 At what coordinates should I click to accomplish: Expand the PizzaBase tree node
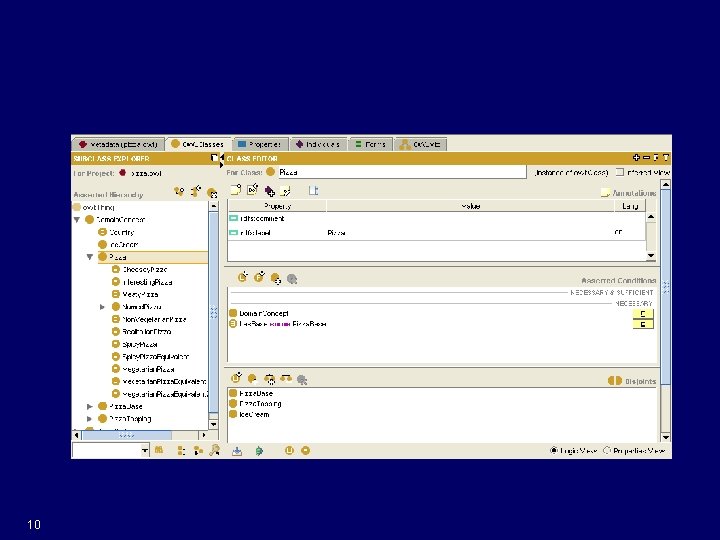point(90,406)
